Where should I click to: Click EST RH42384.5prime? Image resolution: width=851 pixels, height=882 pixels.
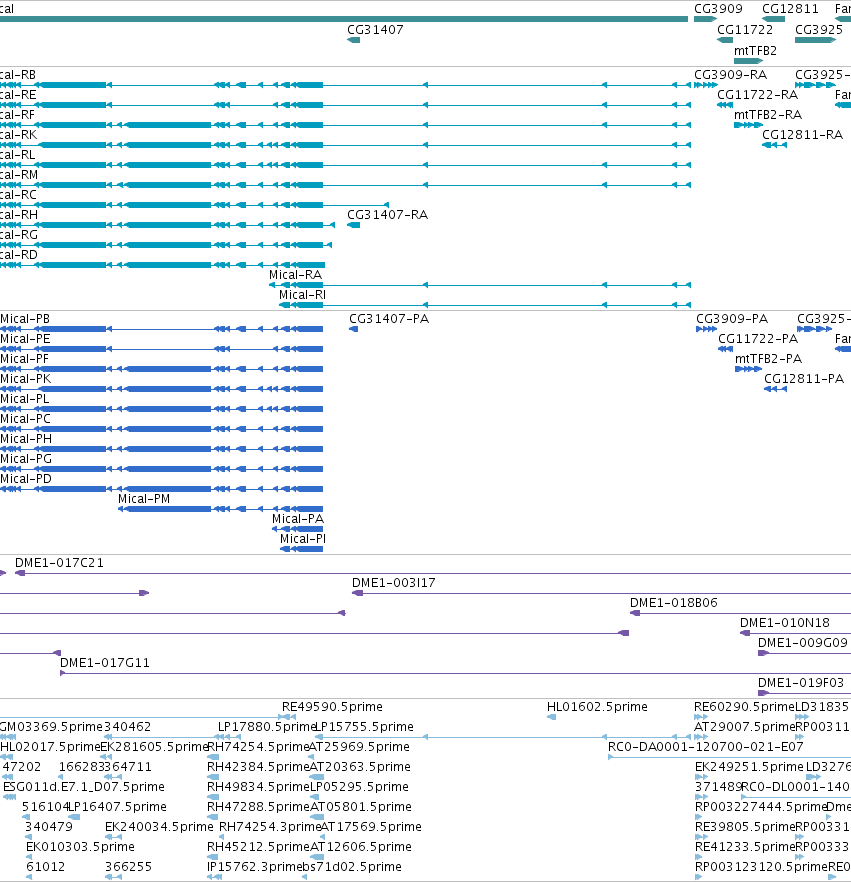tap(258, 767)
